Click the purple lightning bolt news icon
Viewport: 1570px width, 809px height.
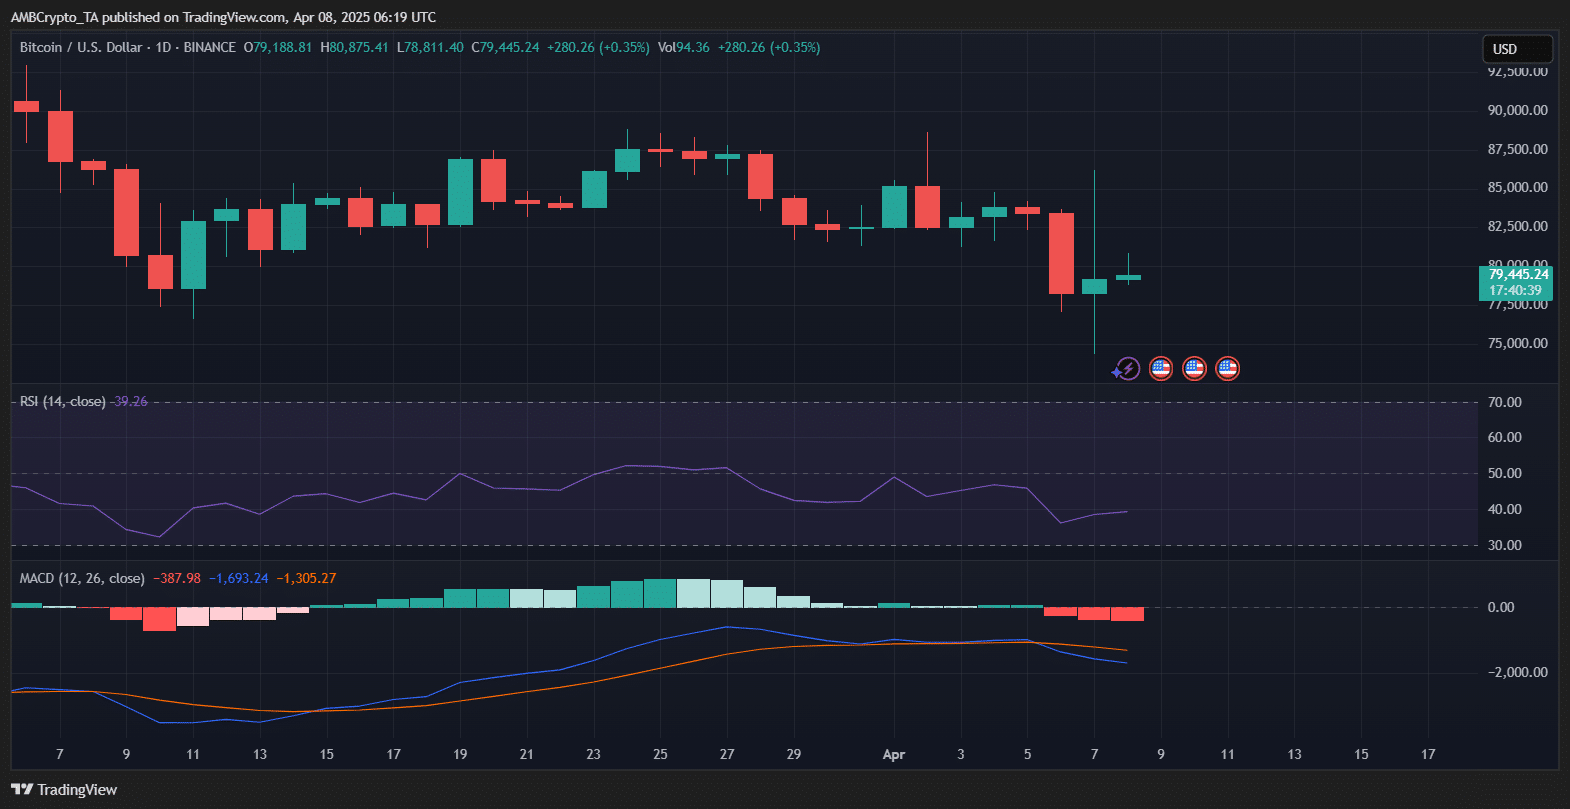(1127, 369)
